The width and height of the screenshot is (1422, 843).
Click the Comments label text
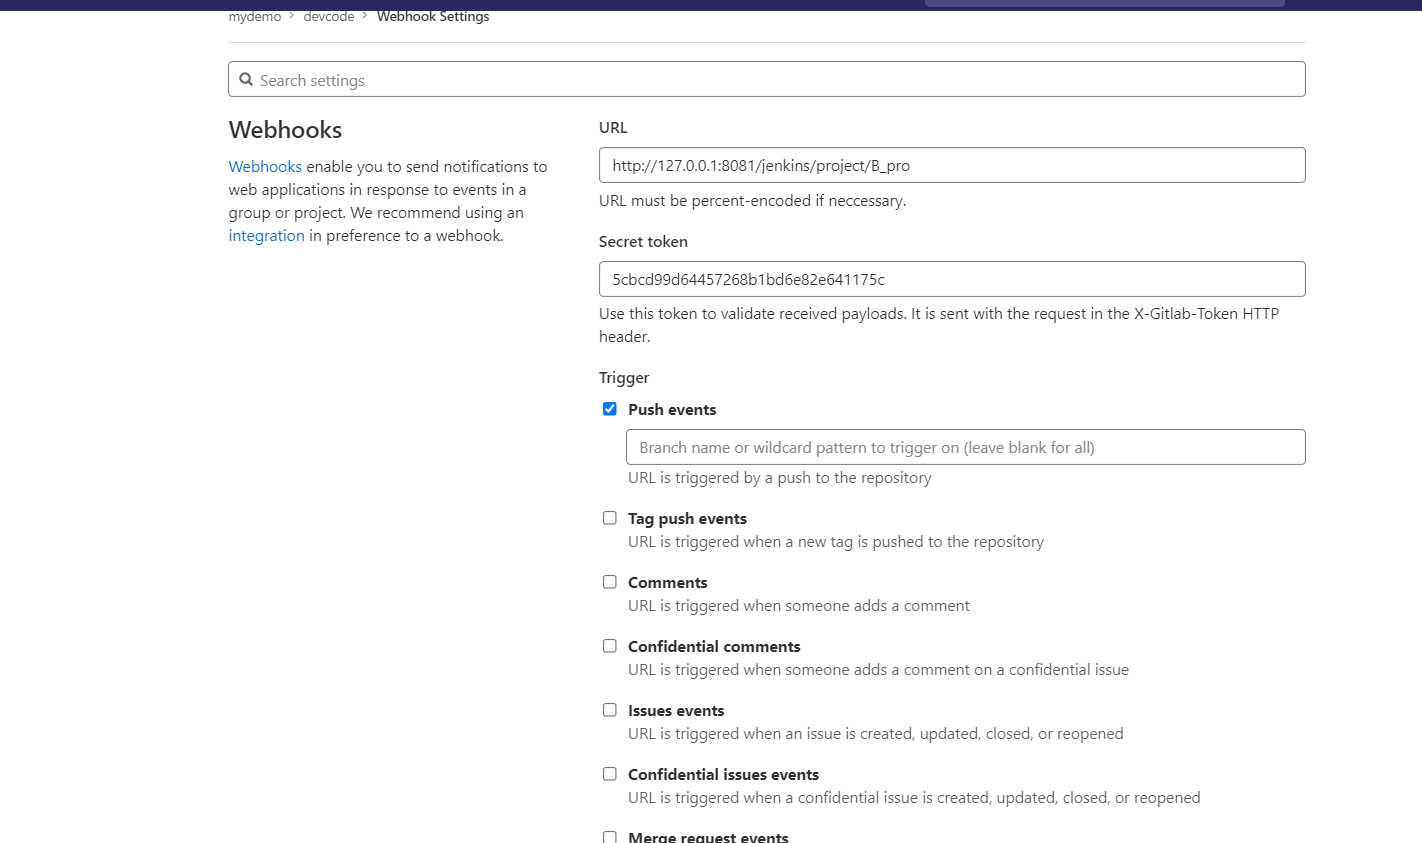(667, 582)
